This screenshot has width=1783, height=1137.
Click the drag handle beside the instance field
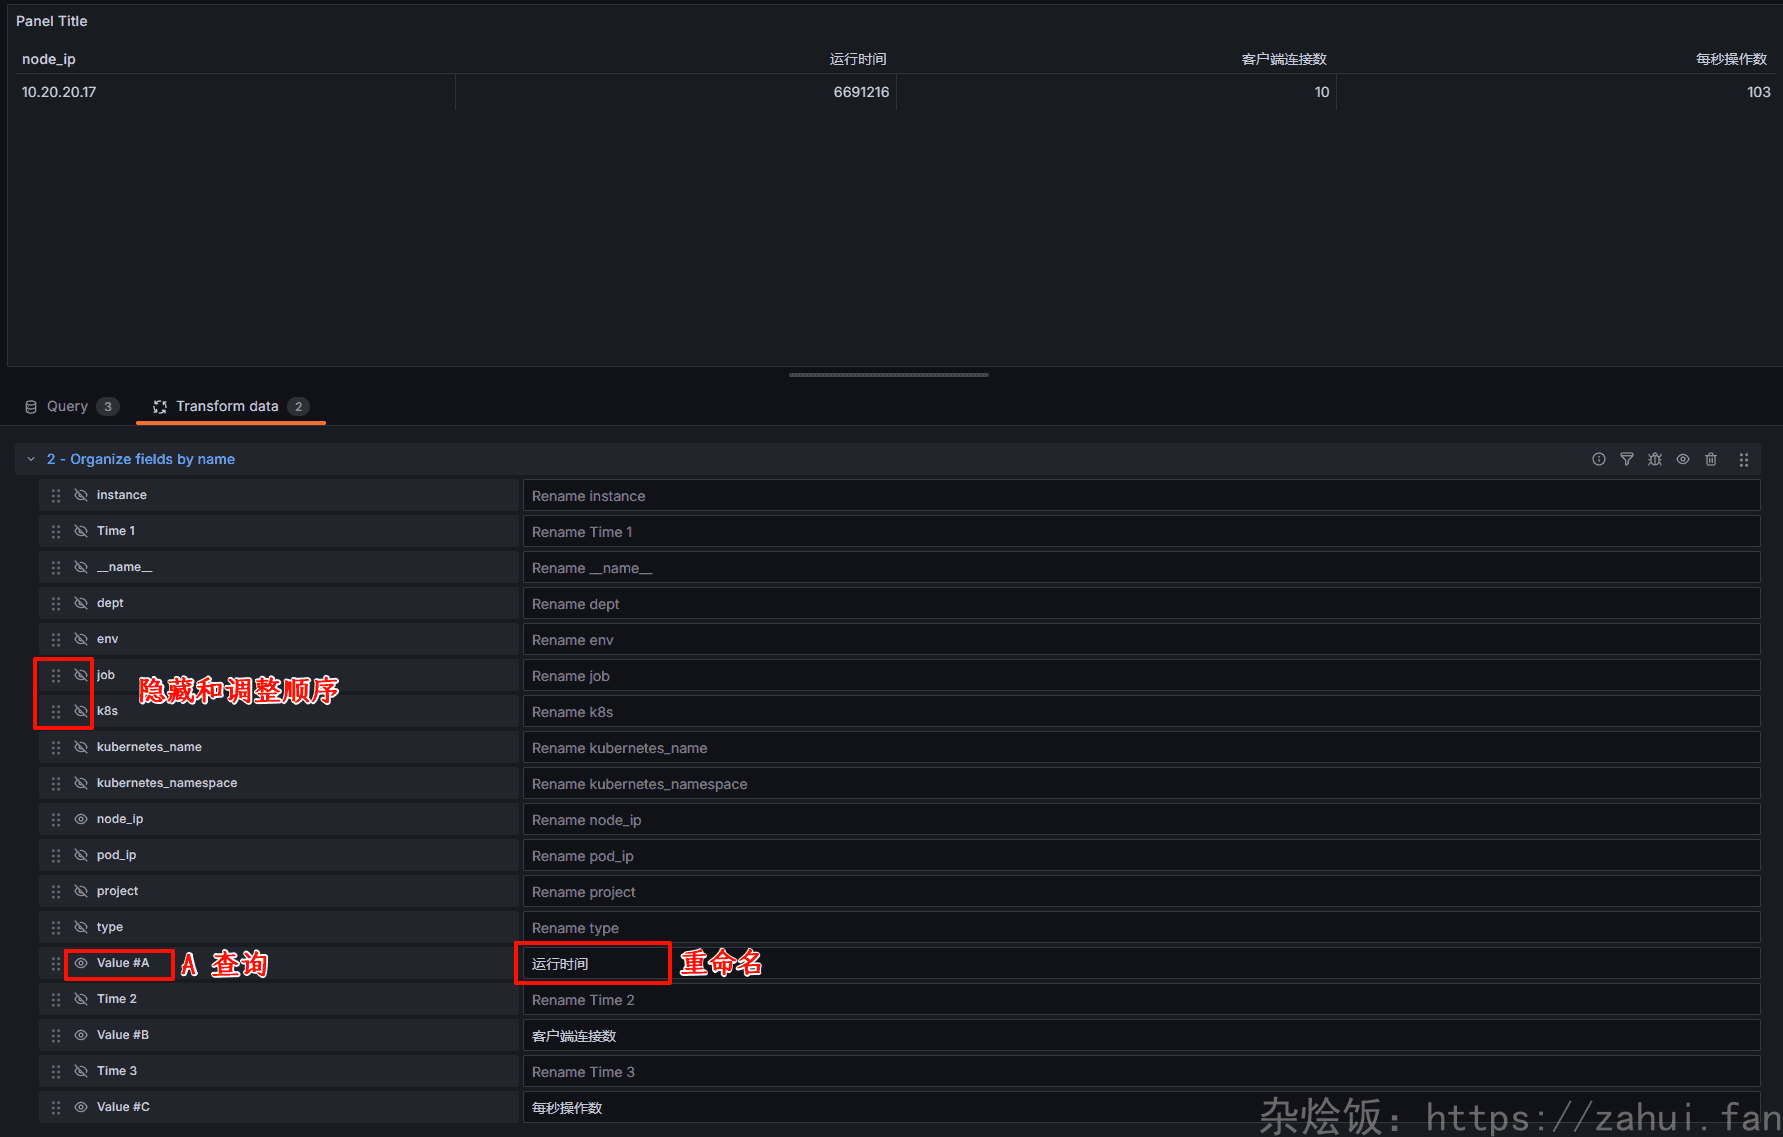(56, 496)
